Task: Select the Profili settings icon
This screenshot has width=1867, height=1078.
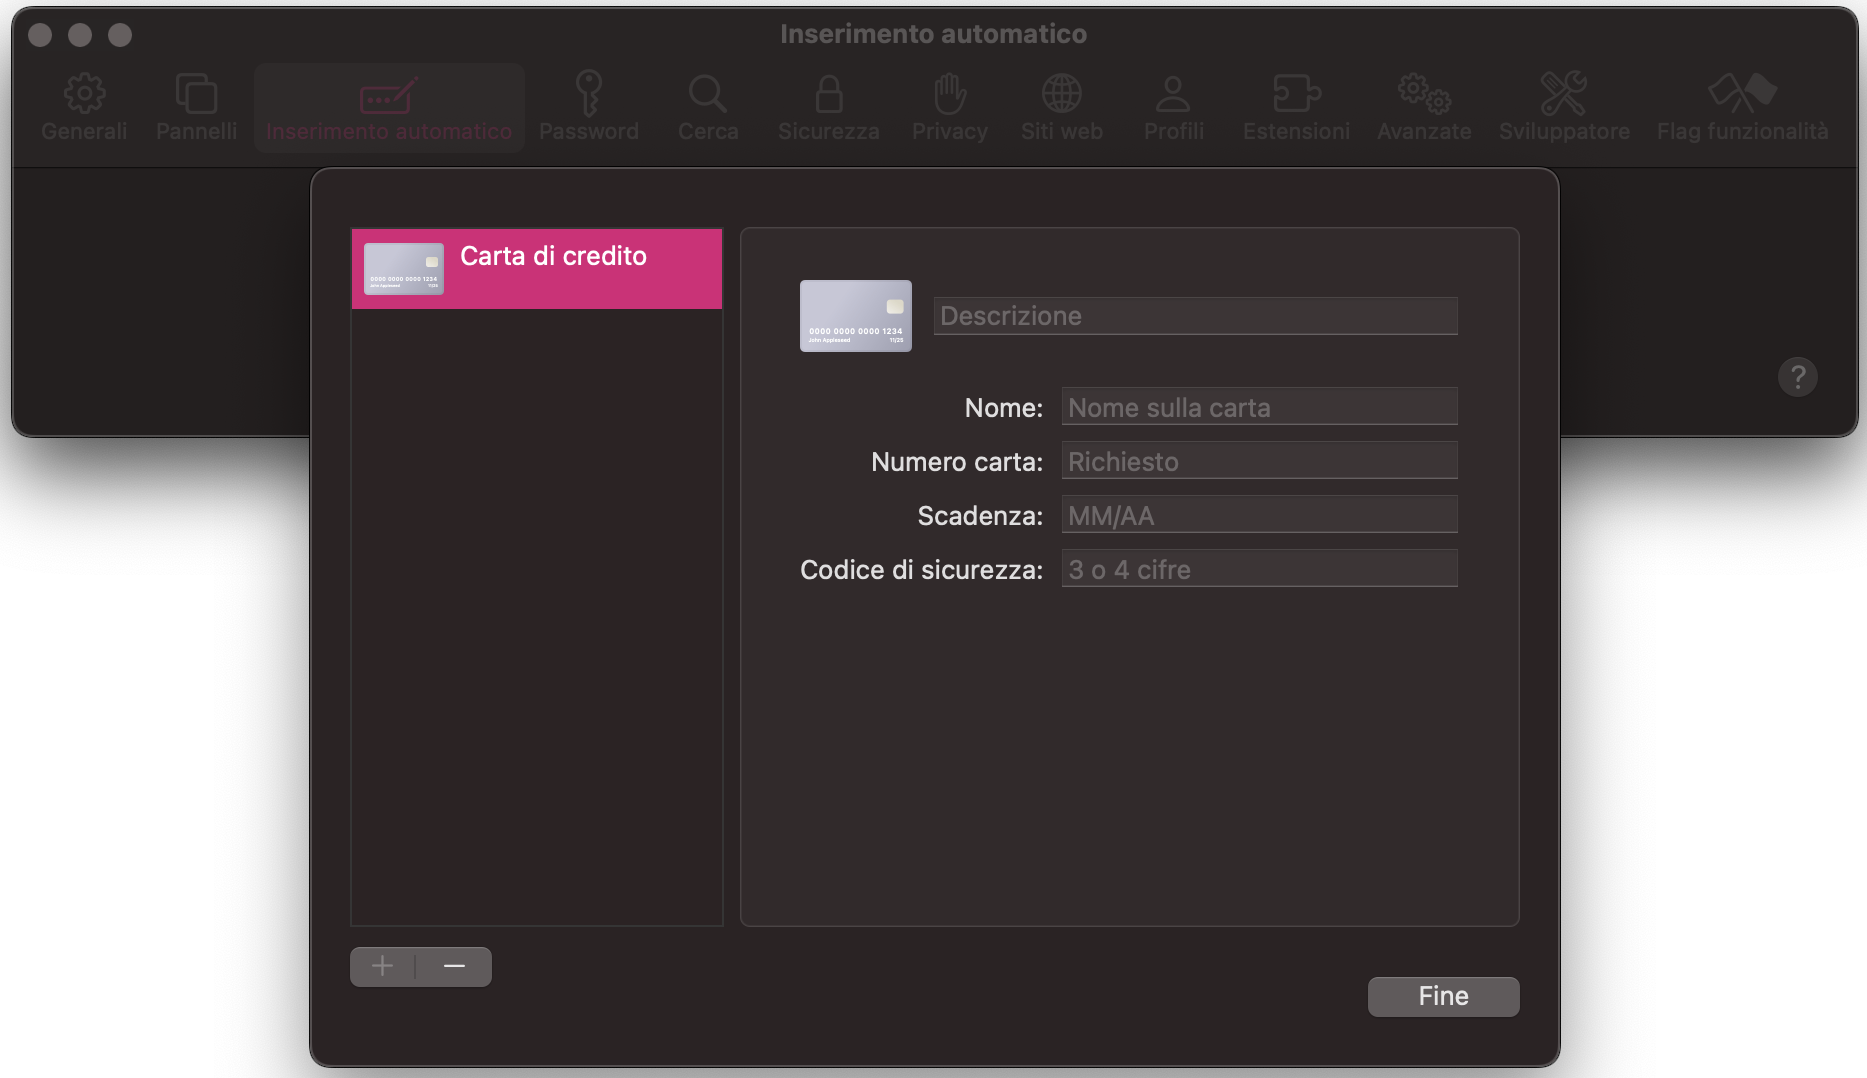Action: [x=1173, y=106]
